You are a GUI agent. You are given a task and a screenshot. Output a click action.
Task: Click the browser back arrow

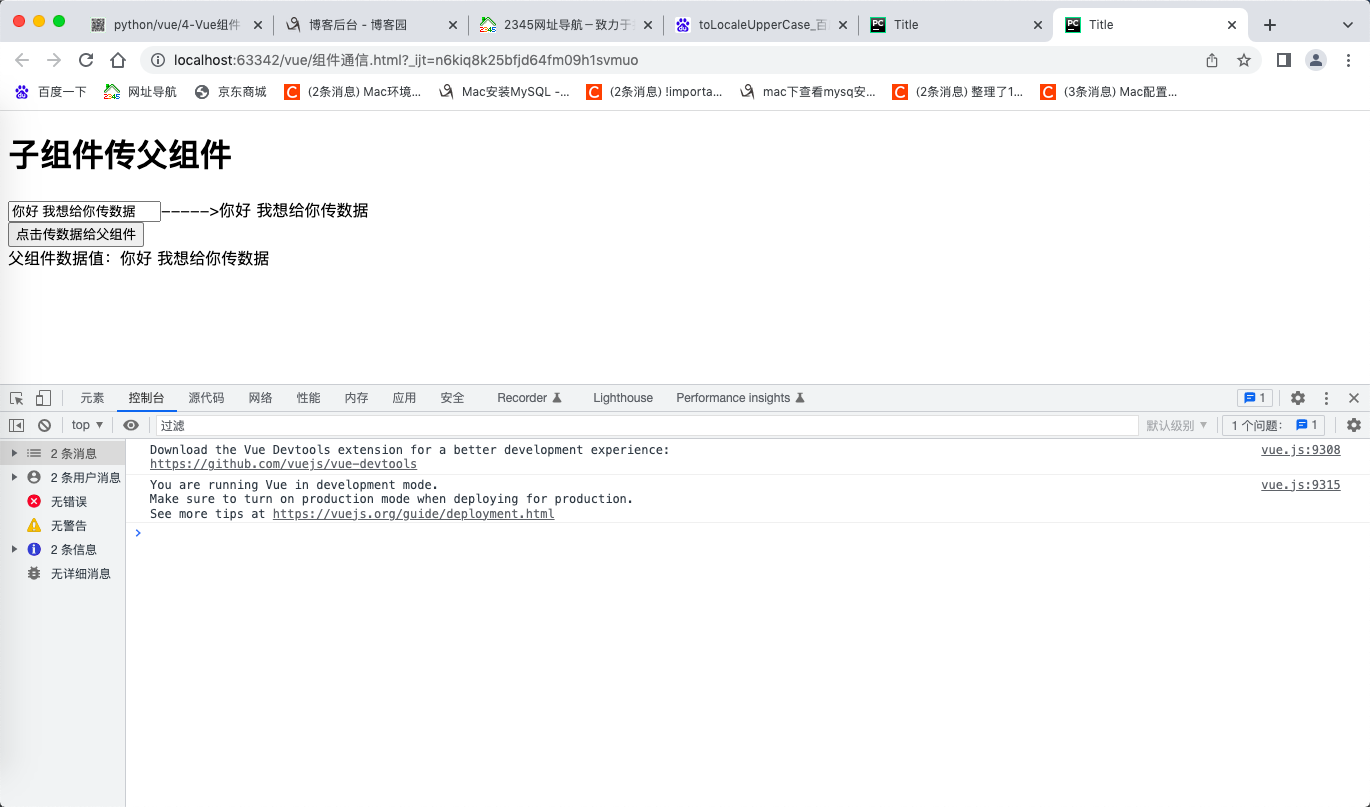pyautogui.click(x=22, y=60)
